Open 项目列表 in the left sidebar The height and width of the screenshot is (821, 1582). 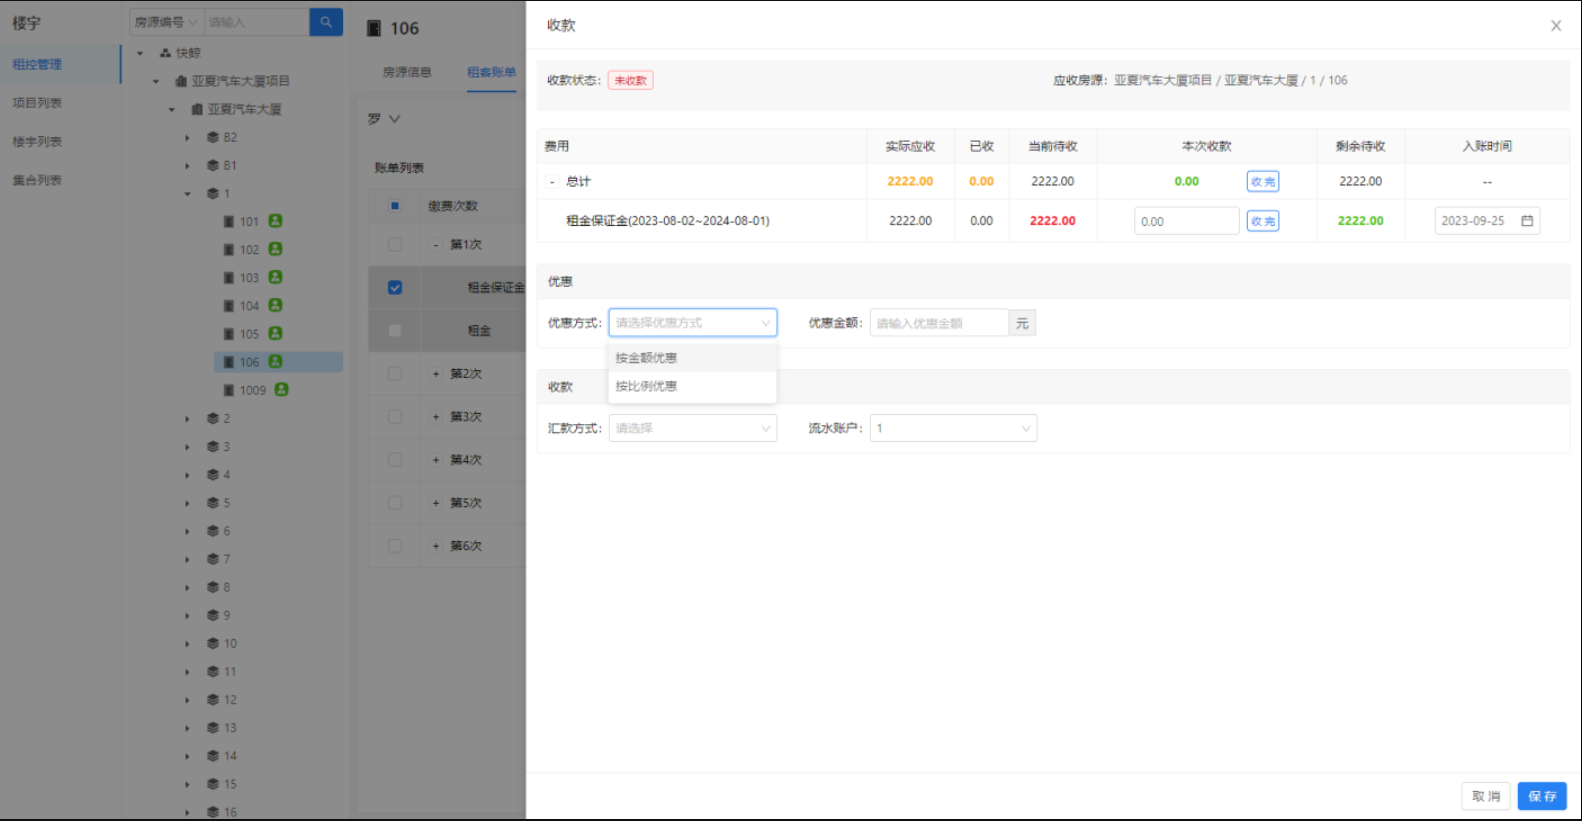click(x=37, y=103)
